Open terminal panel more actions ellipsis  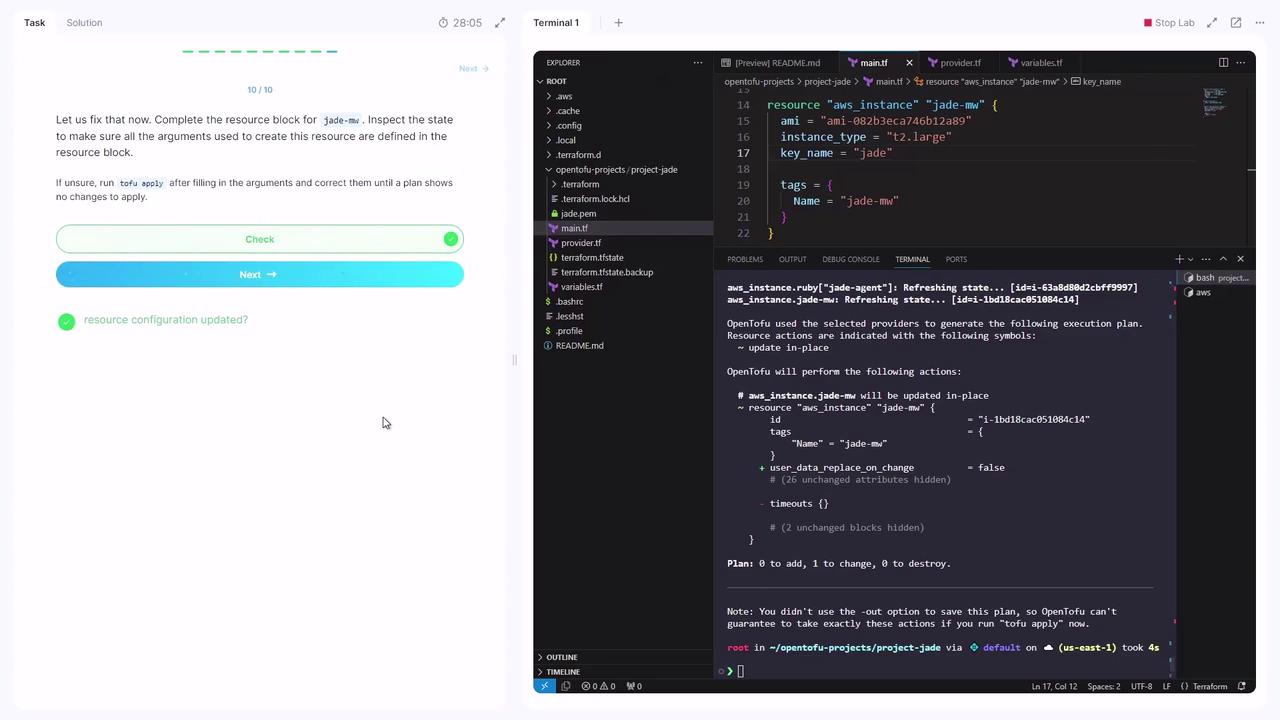(x=1206, y=259)
